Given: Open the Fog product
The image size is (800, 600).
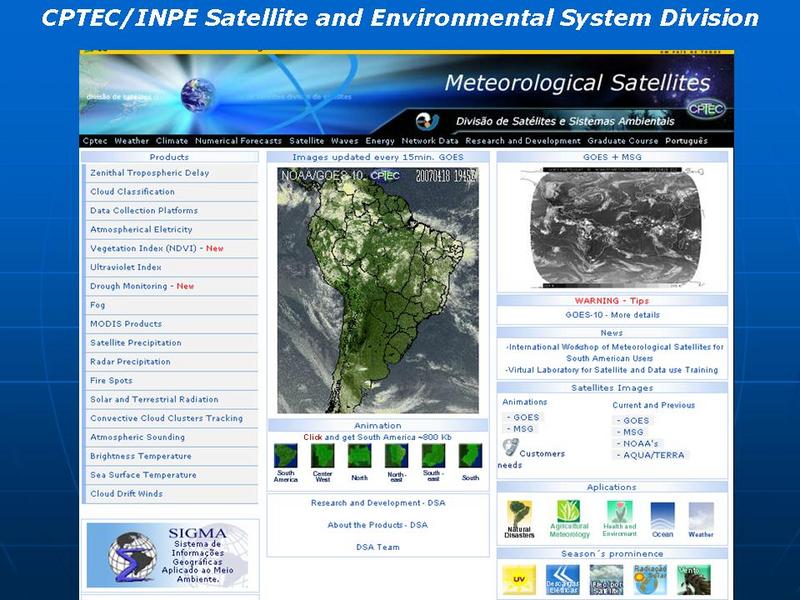Looking at the screenshot, I should 170,305.
